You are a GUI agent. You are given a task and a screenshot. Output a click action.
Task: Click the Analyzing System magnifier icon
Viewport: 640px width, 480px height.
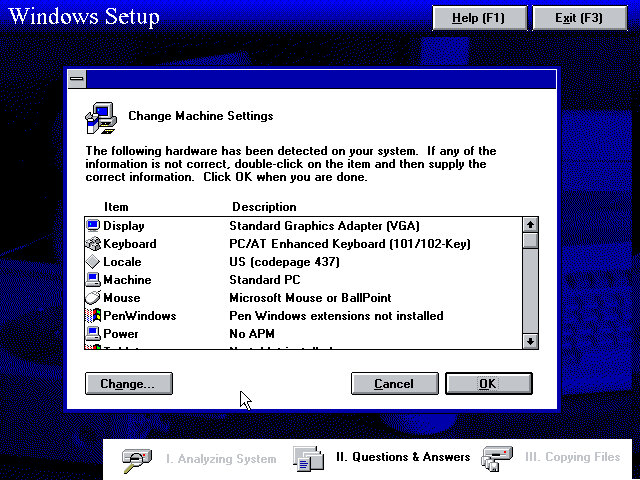(x=136, y=458)
